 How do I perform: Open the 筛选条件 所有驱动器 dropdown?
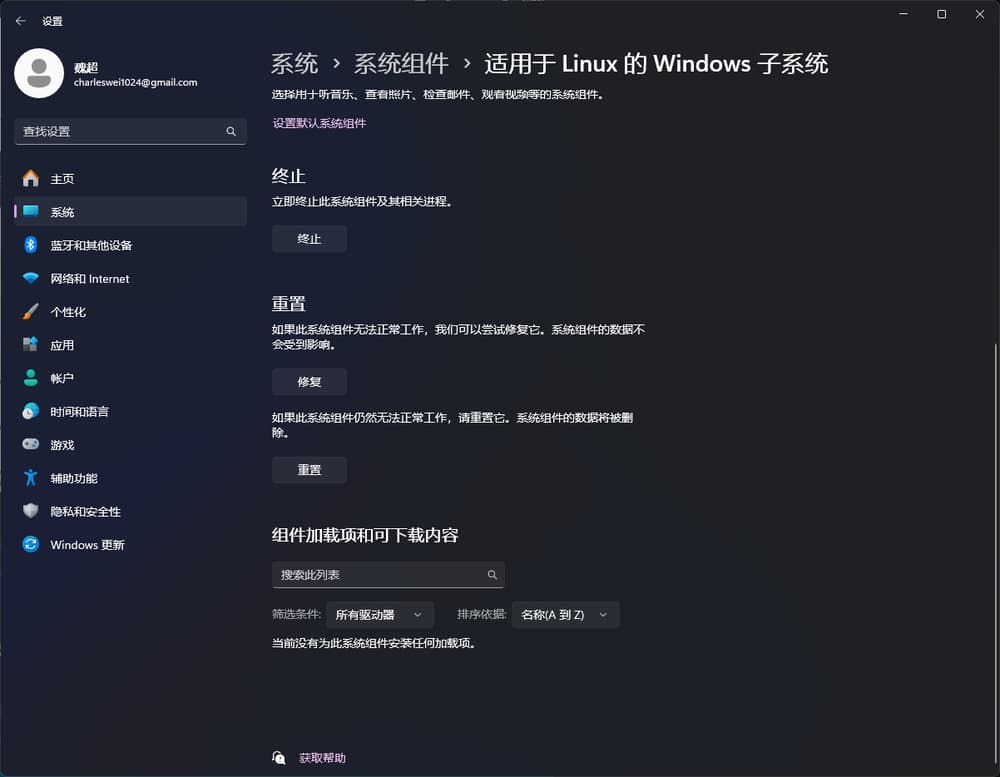pyautogui.click(x=380, y=615)
